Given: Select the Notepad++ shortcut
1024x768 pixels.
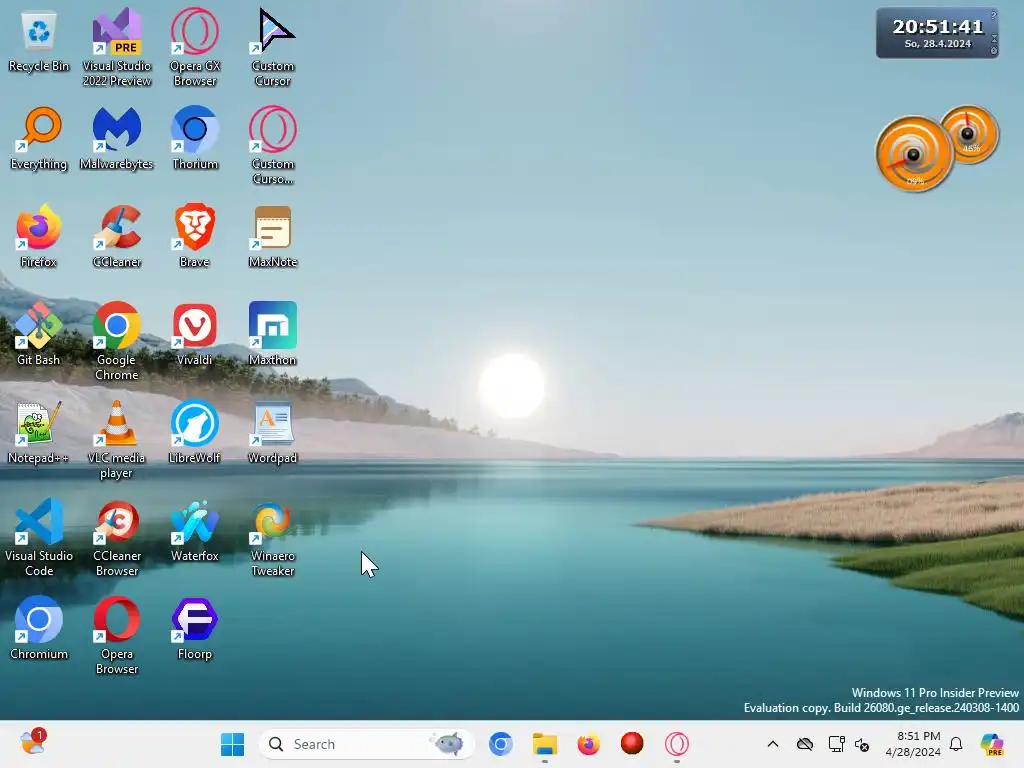Looking at the screenshot, I should [x=39, y=433].
